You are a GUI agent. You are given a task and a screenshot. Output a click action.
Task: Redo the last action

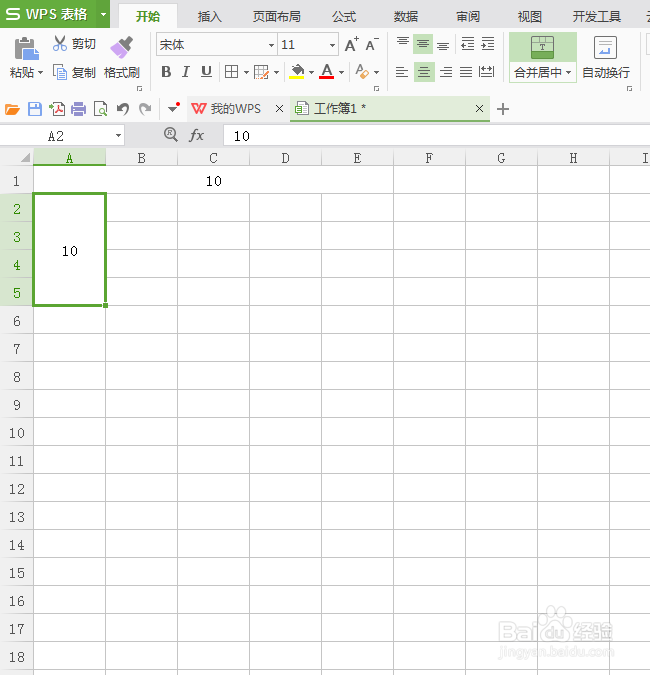(145, 109)
